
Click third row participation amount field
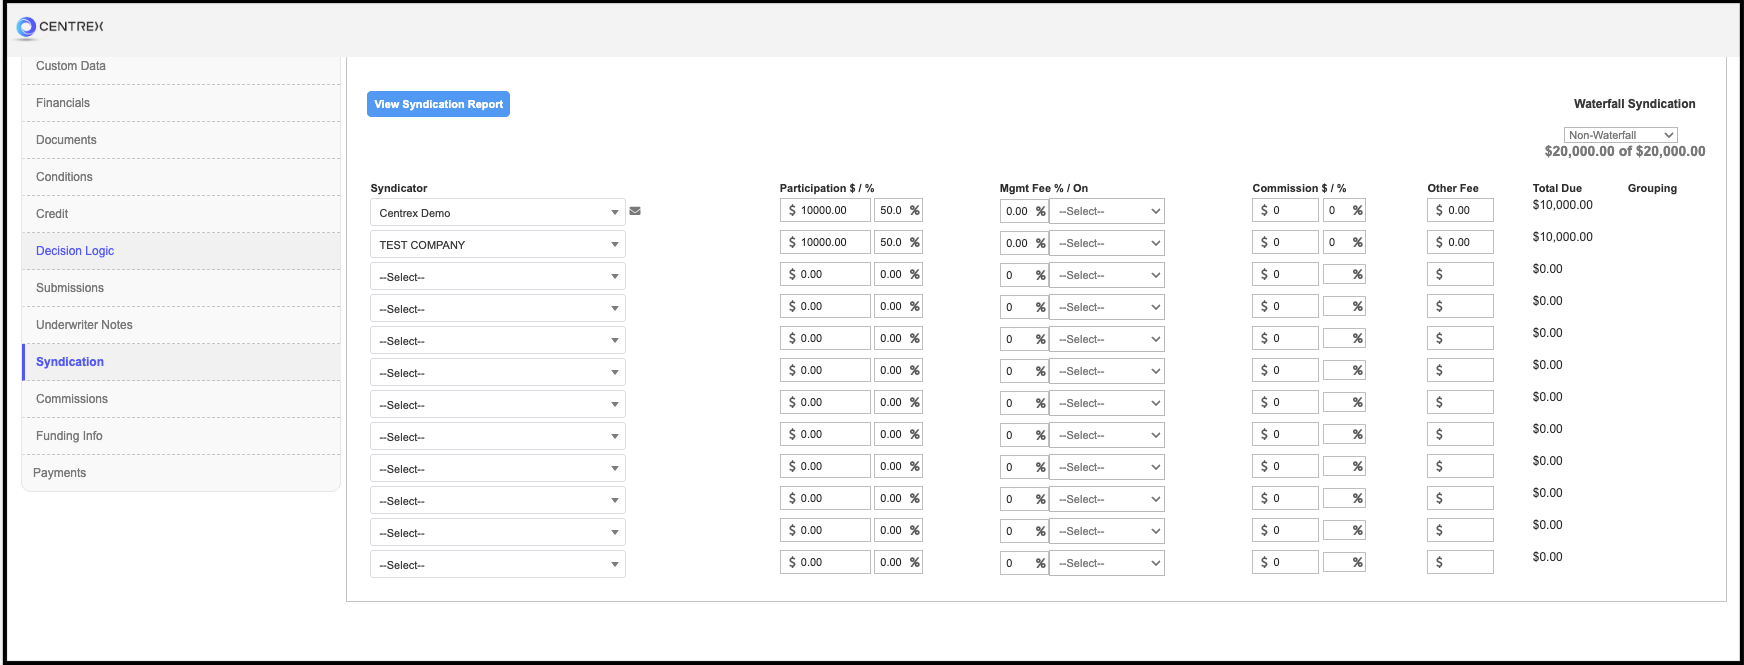(825, 274)
